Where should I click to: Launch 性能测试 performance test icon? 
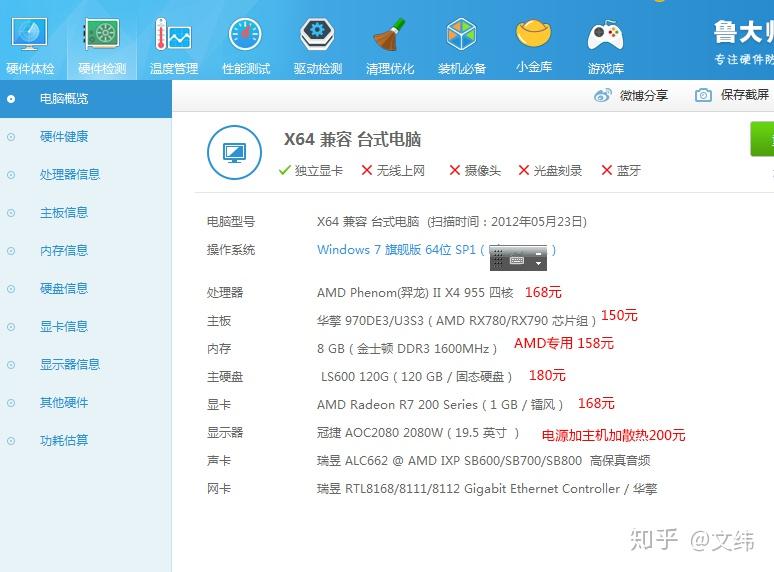(245, 35)
